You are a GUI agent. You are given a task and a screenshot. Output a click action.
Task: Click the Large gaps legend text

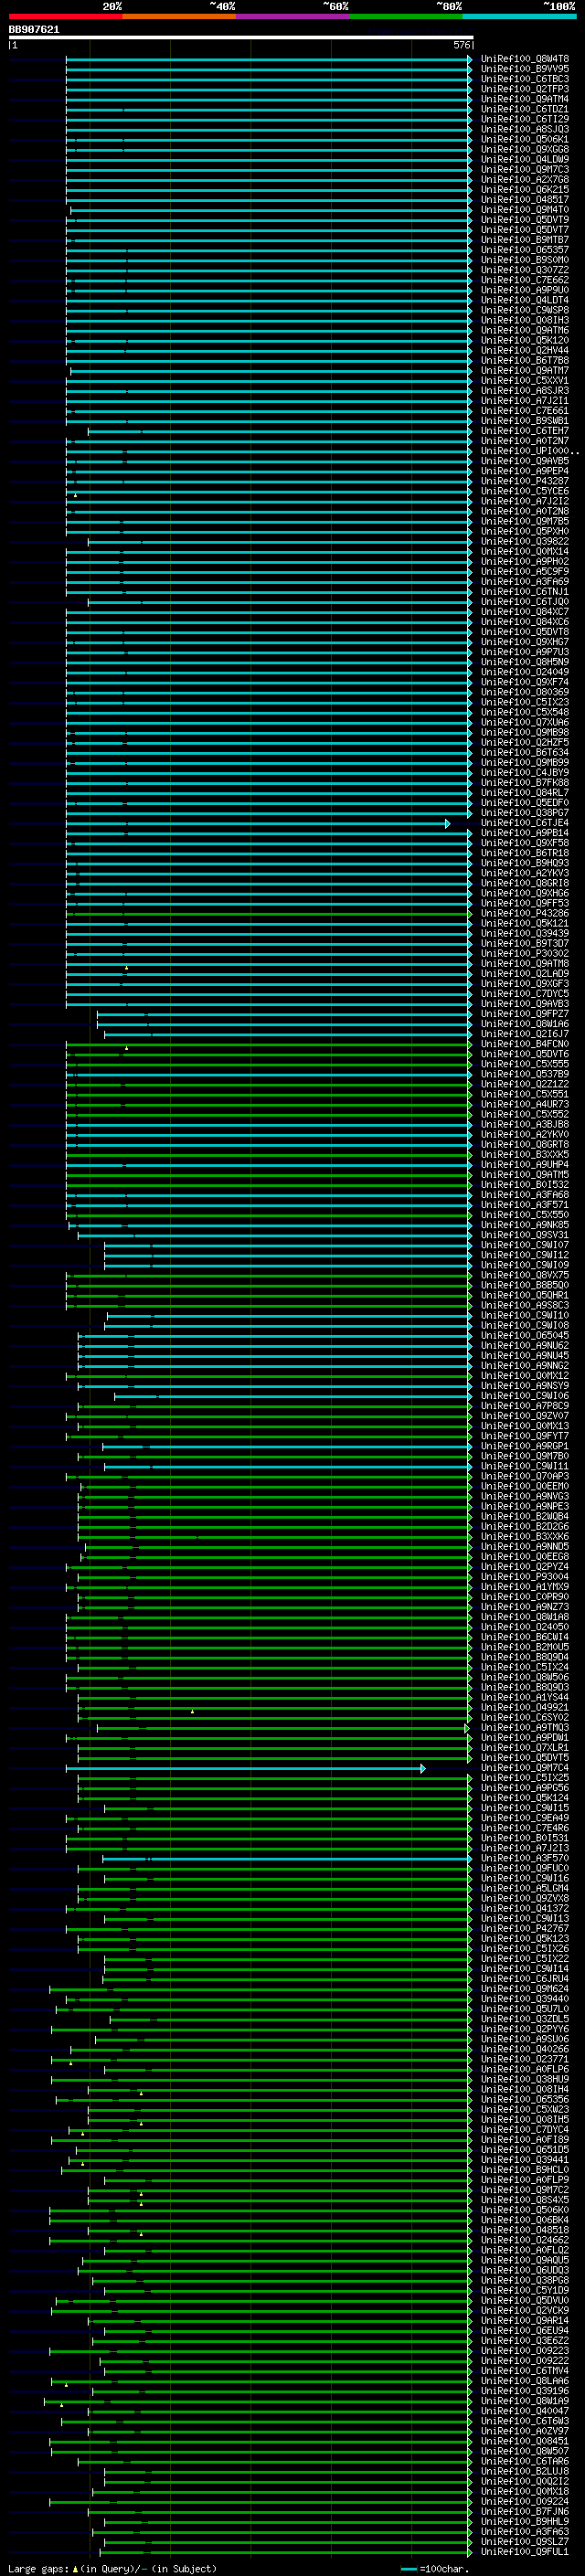[x=112, y=2568]
